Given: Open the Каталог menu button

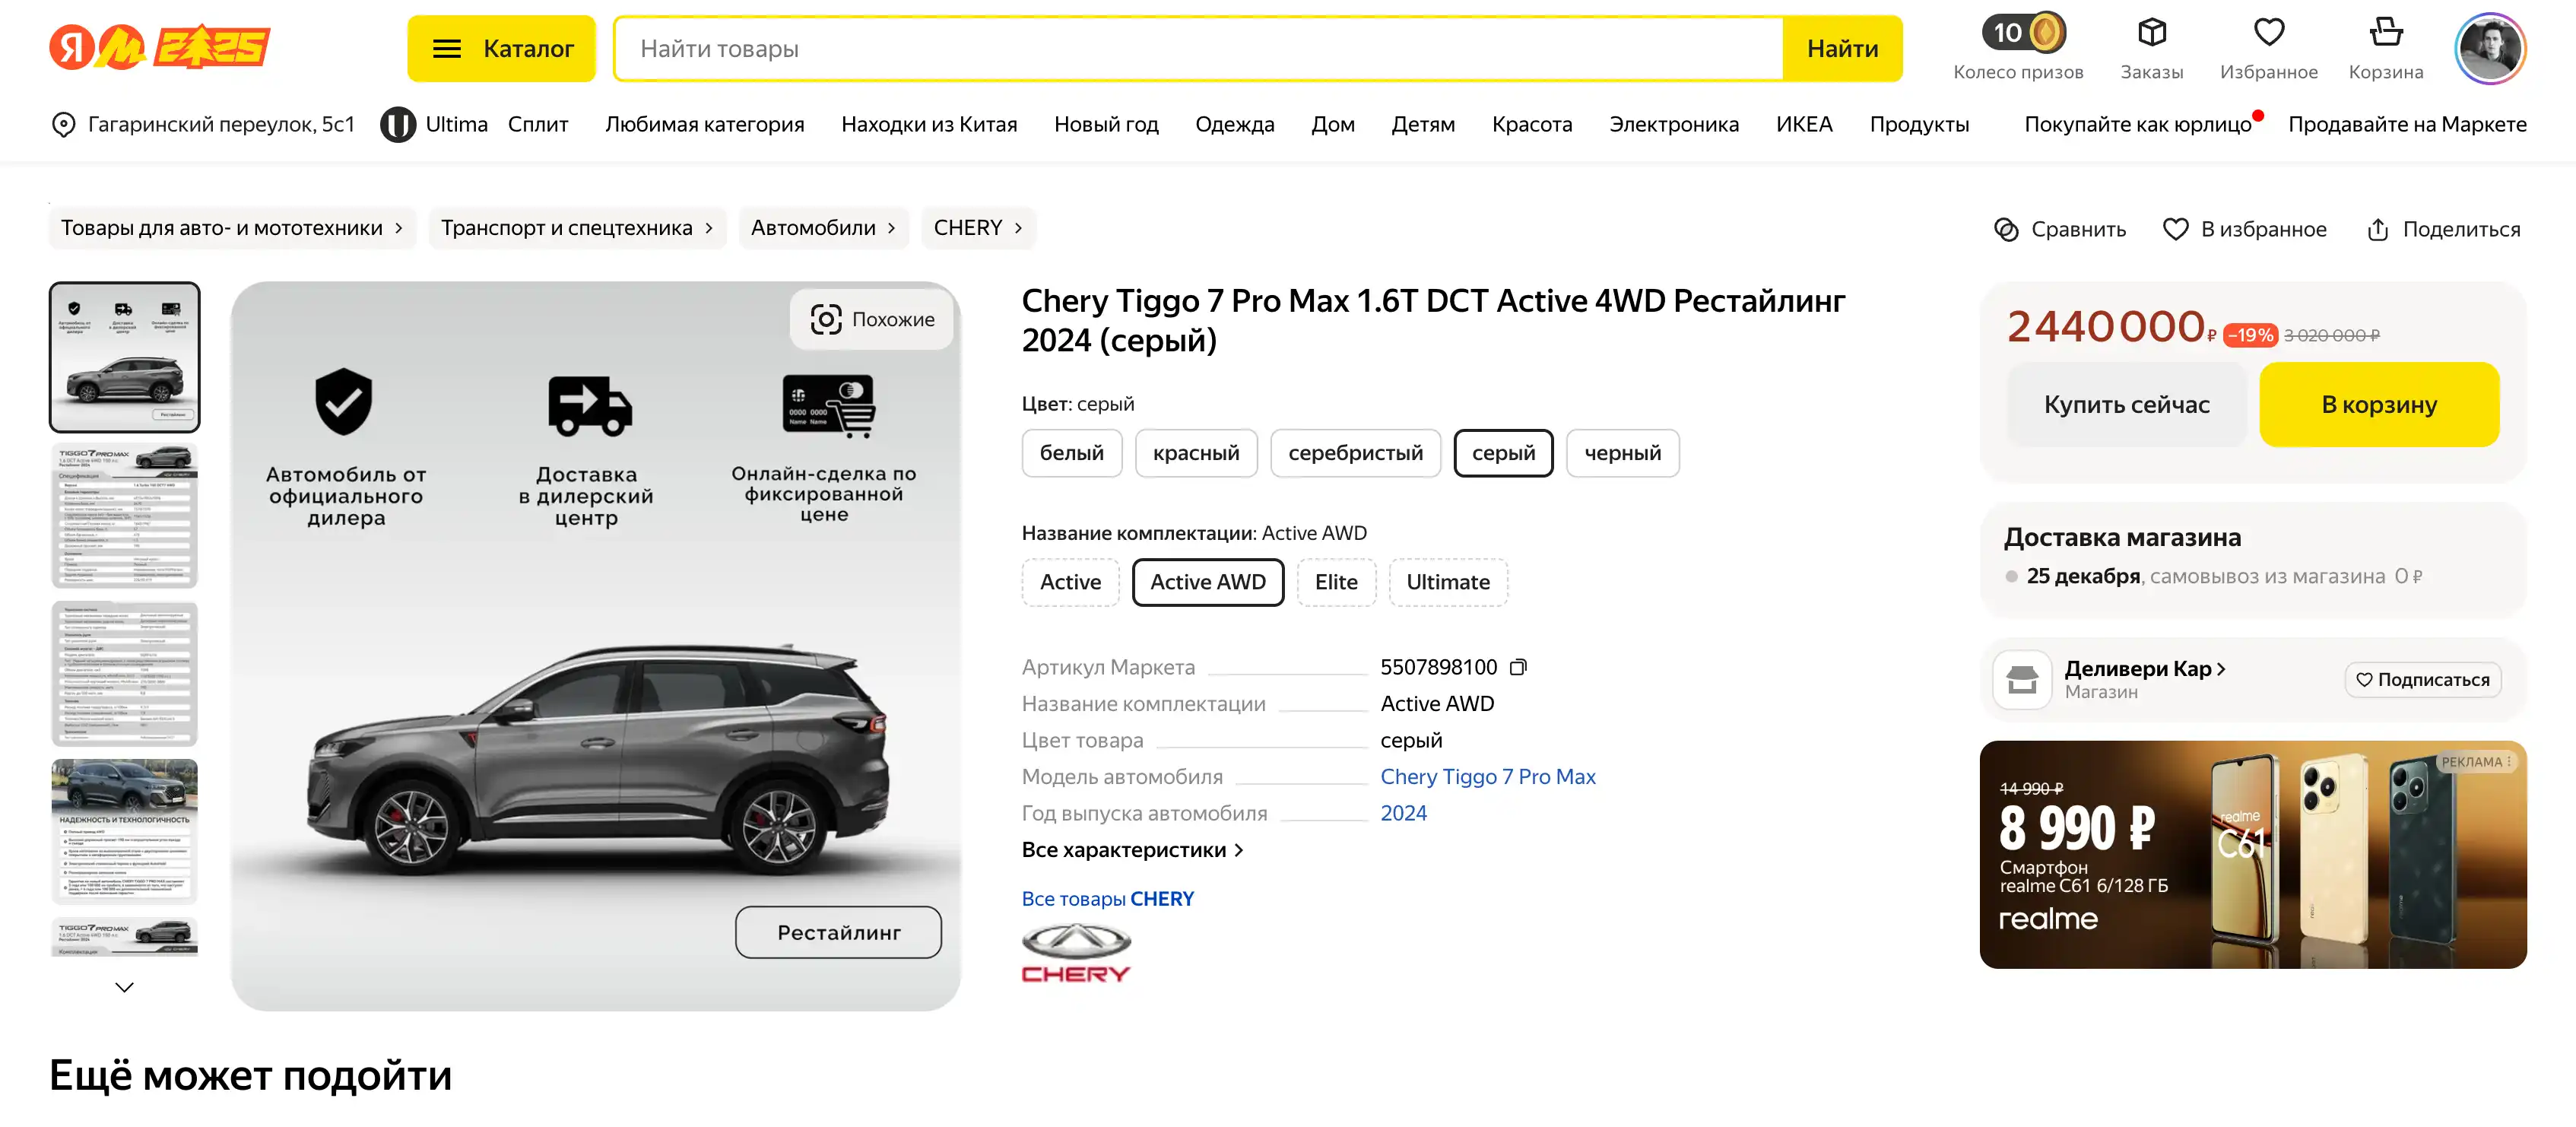Looking at the screenshot, I should (x=501, y=48).
